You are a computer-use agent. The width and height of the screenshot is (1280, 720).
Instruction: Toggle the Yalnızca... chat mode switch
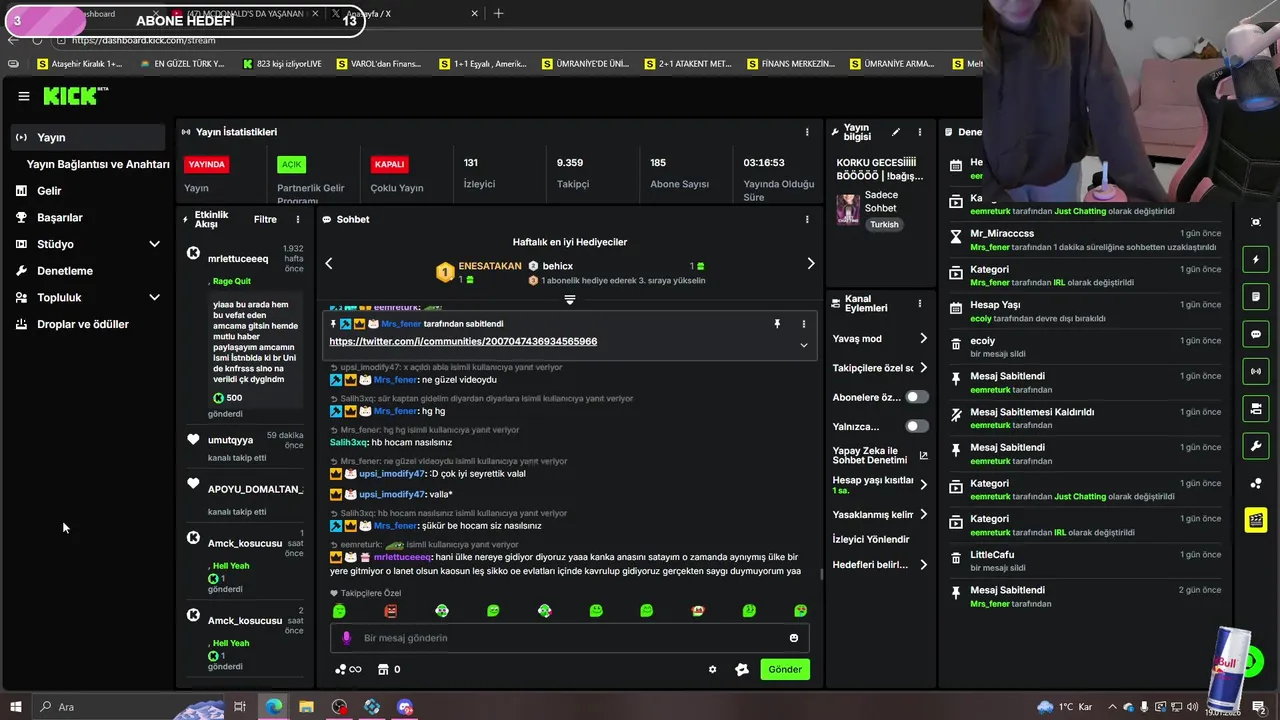[x=916, y=426]
